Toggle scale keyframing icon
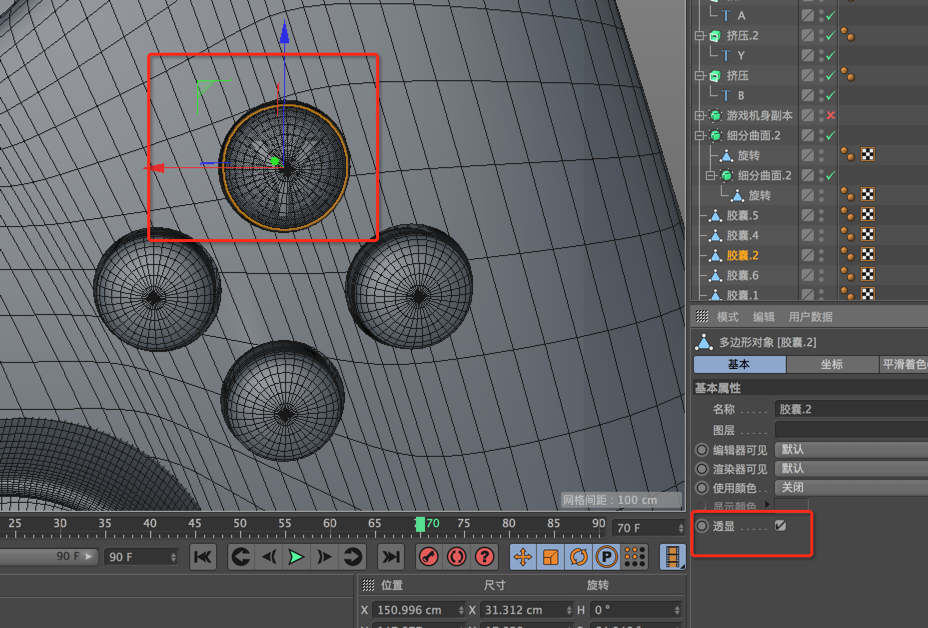 [550, 557]
